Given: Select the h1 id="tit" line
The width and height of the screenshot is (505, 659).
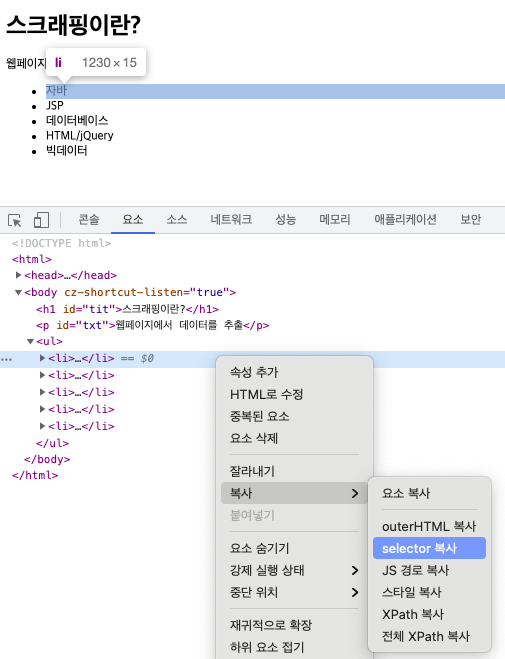Looking at the screenshot, I should [127, 309].
